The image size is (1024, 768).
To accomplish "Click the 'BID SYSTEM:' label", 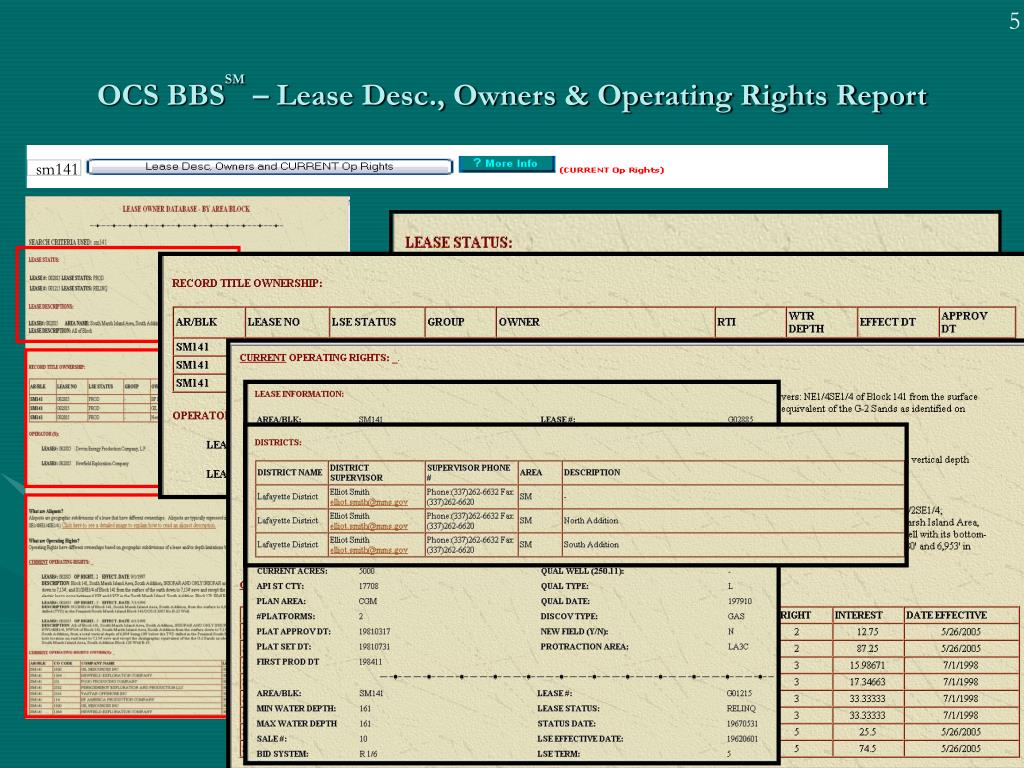I will (x=282, y=754).
